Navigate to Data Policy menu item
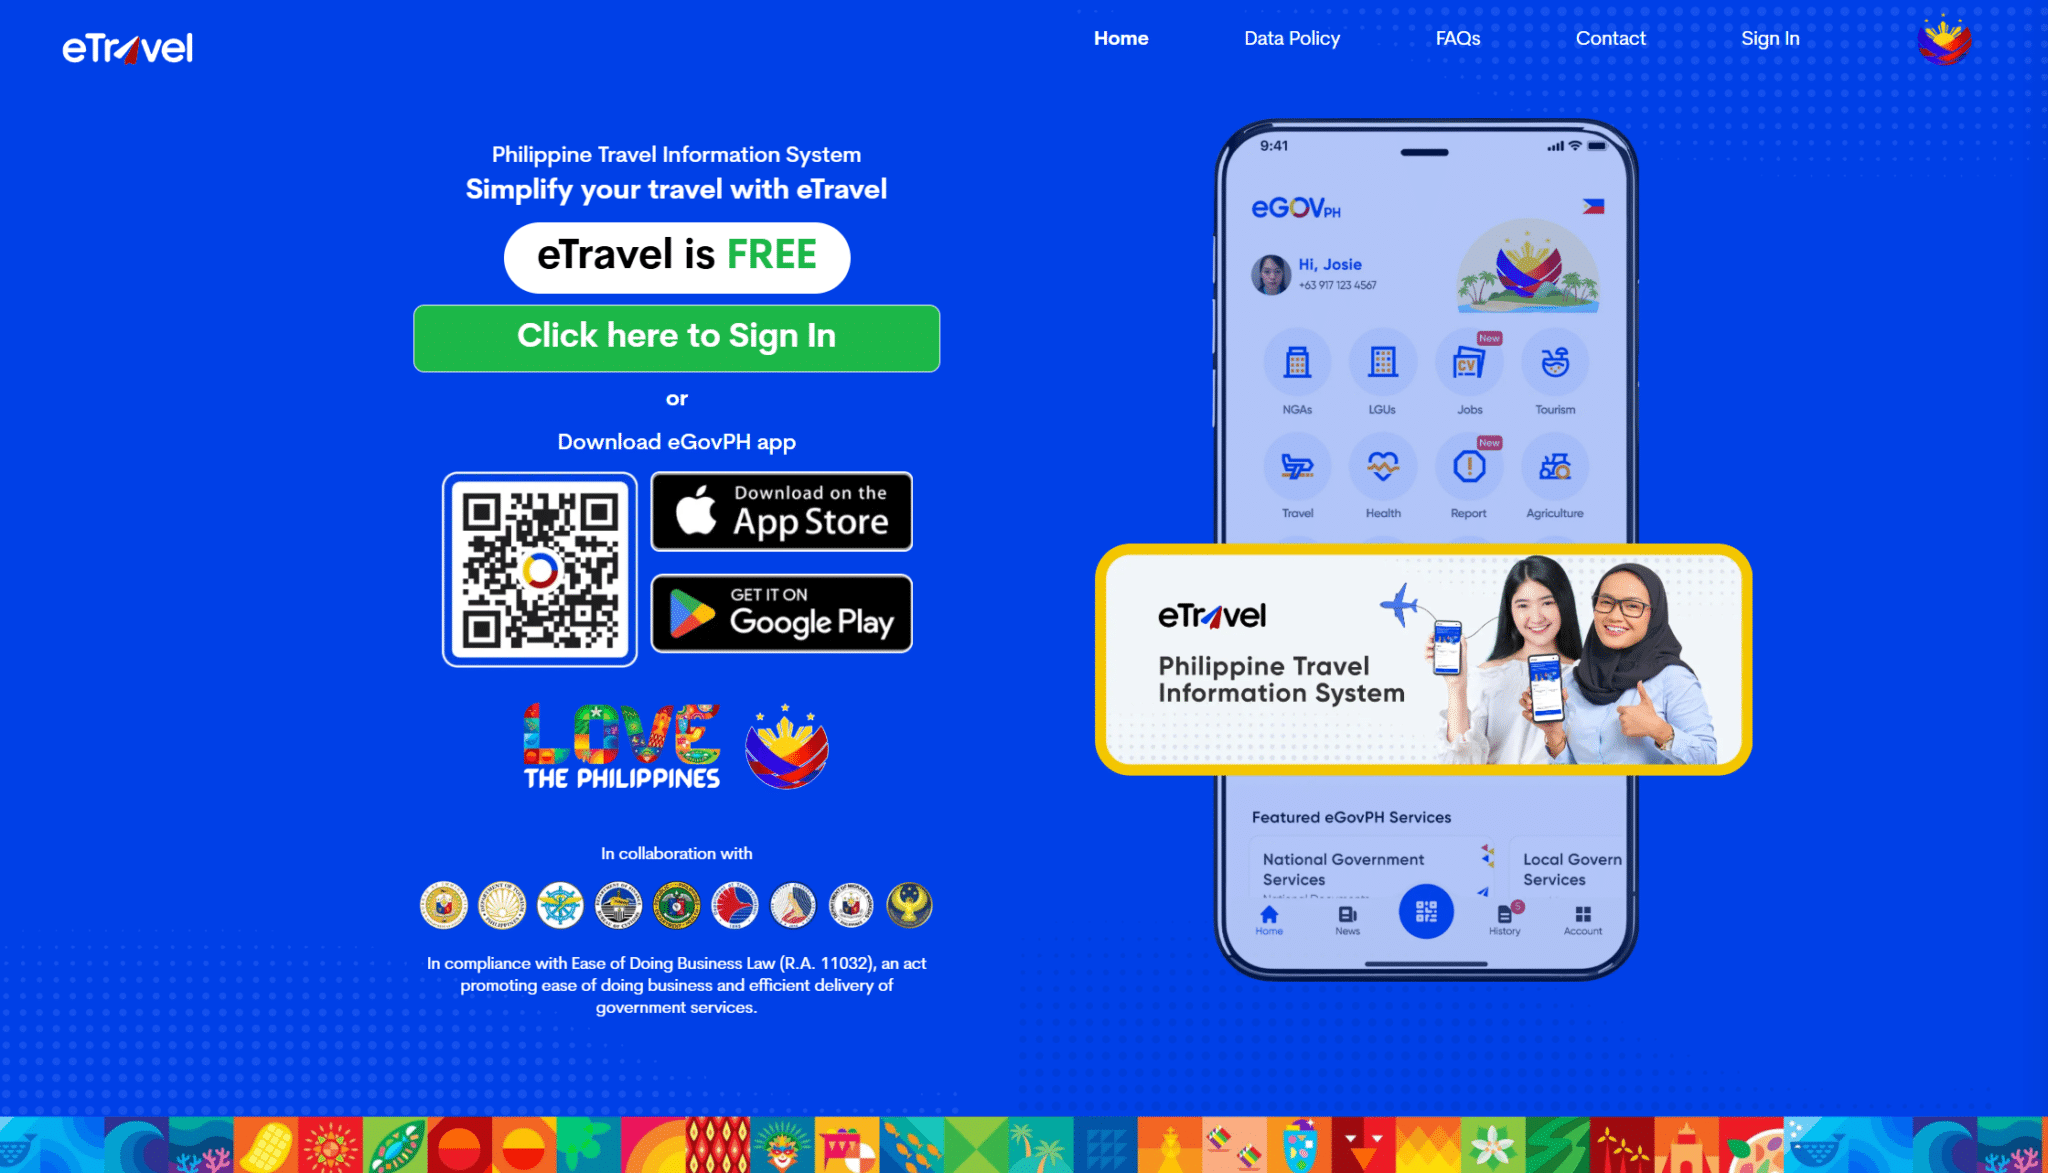This screenshot has width=2048, height=1173. pyautogui.click(x=1290, y=39)
